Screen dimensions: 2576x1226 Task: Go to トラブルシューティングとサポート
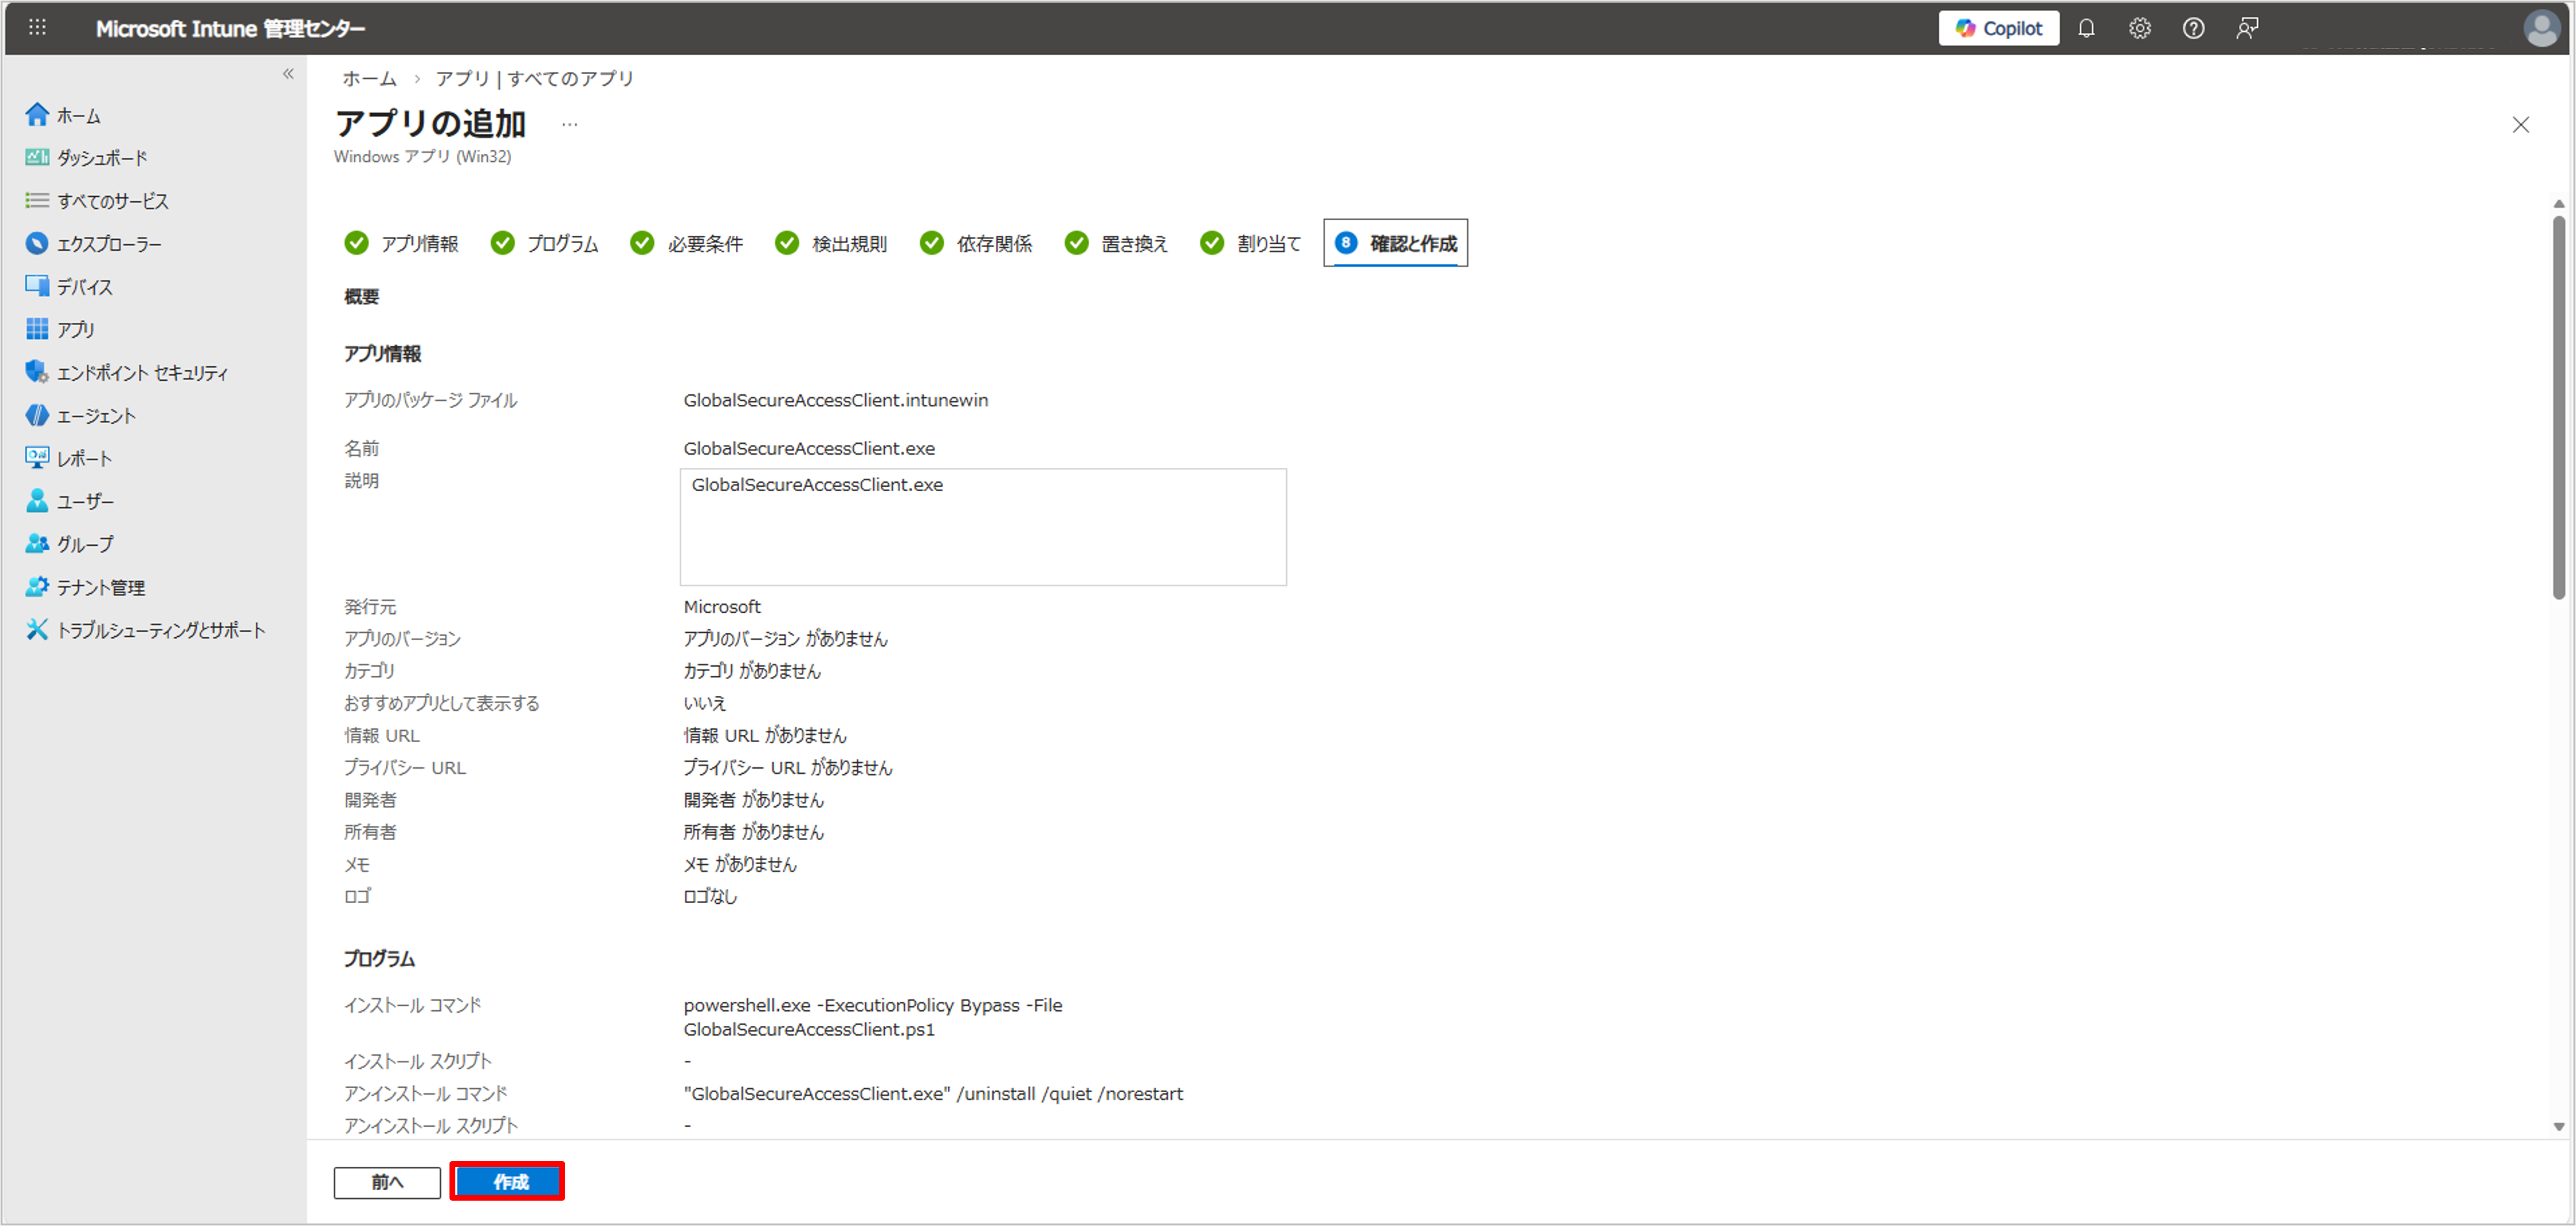(160, 630)
